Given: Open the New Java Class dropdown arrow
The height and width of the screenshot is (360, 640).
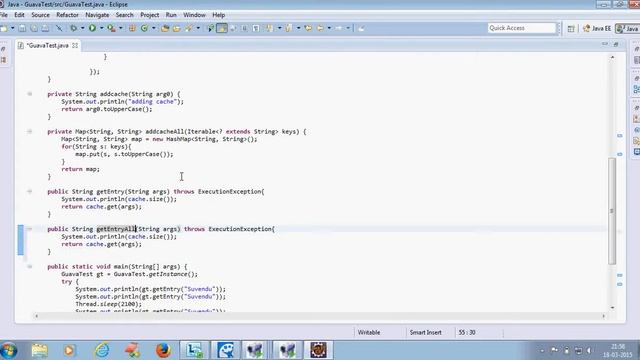Looking at the screenshot, I should tap(154, 28).
